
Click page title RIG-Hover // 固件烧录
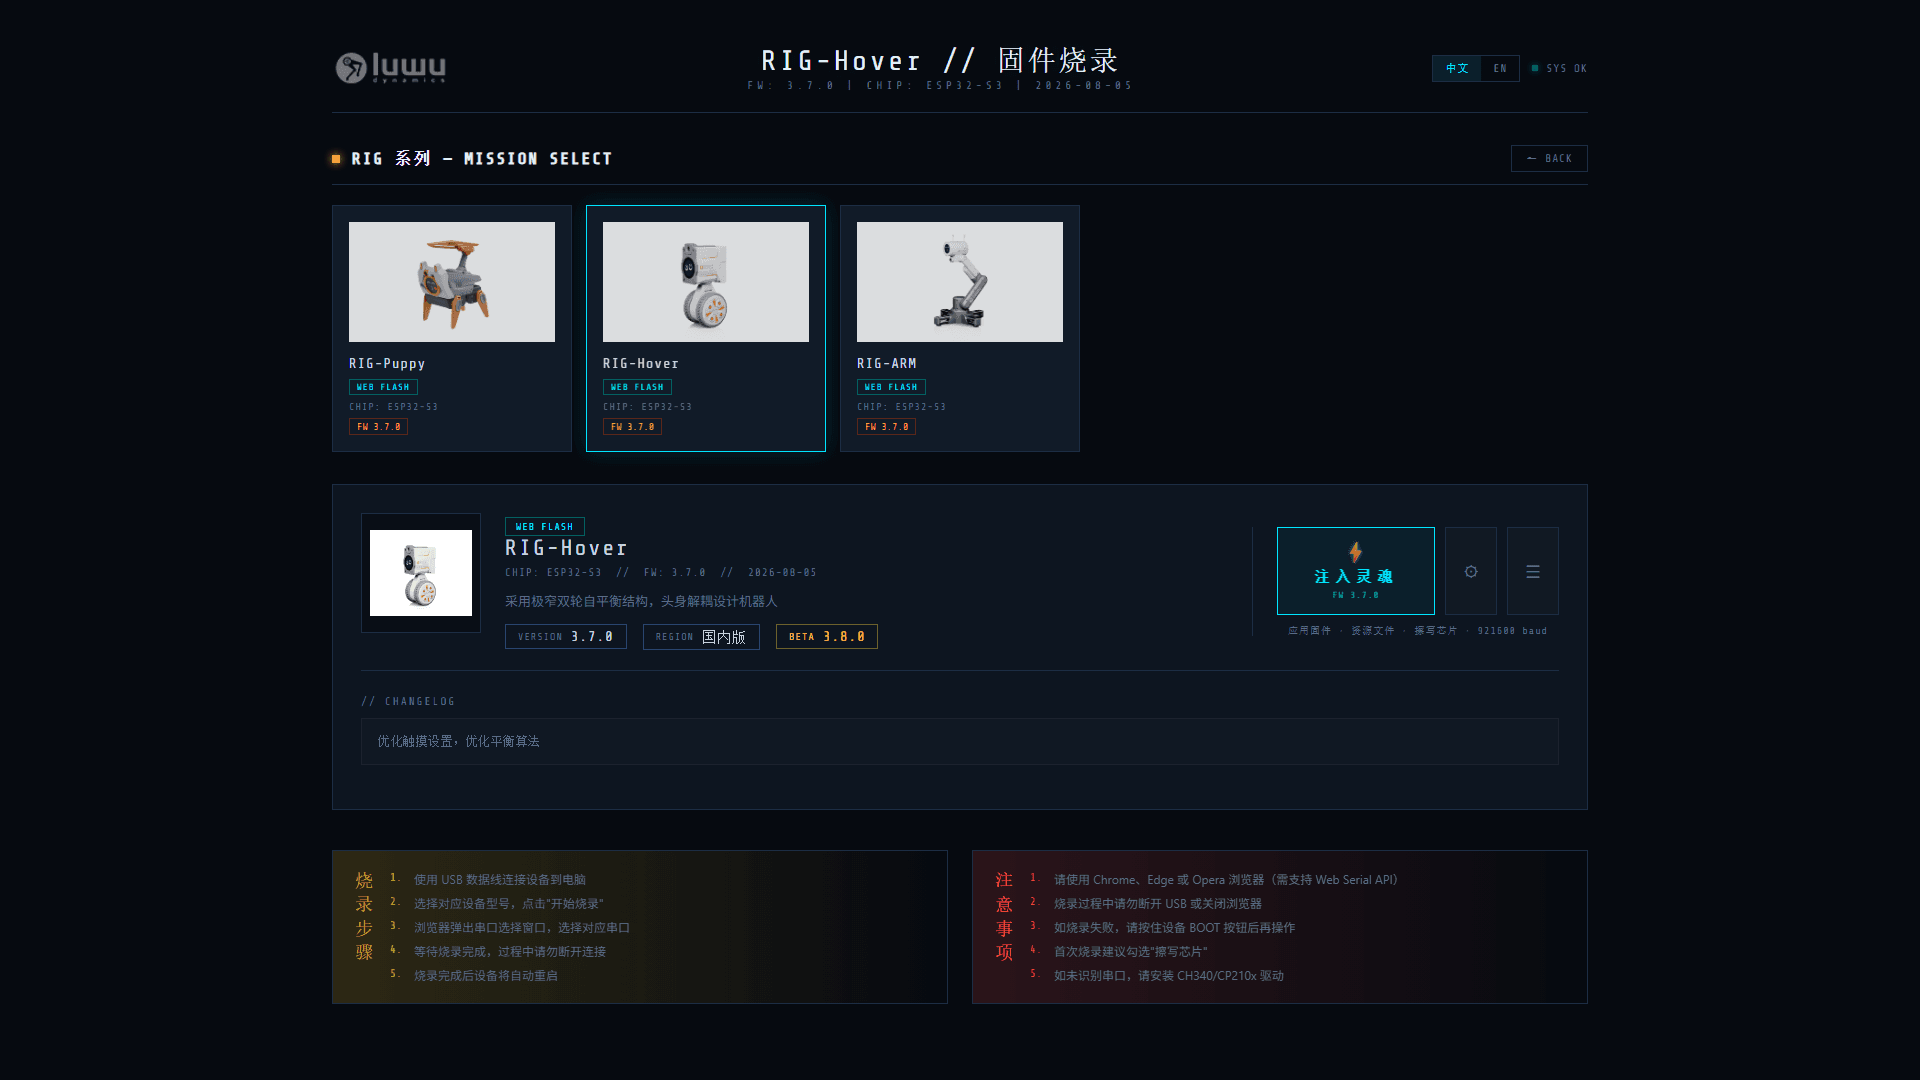940,60
